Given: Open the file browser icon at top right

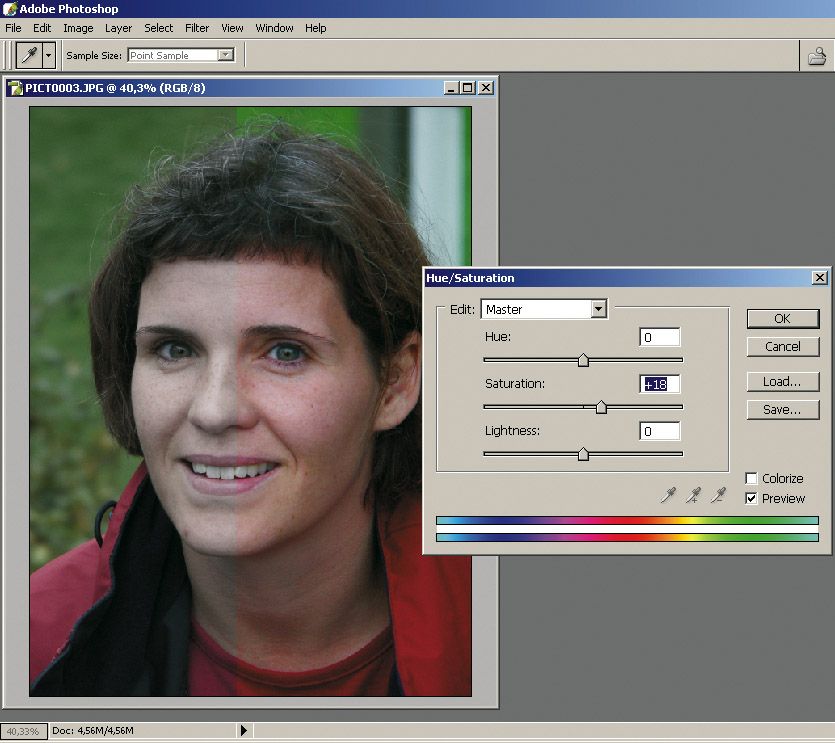Looking at the screenshot, I should tap(817, 56).
